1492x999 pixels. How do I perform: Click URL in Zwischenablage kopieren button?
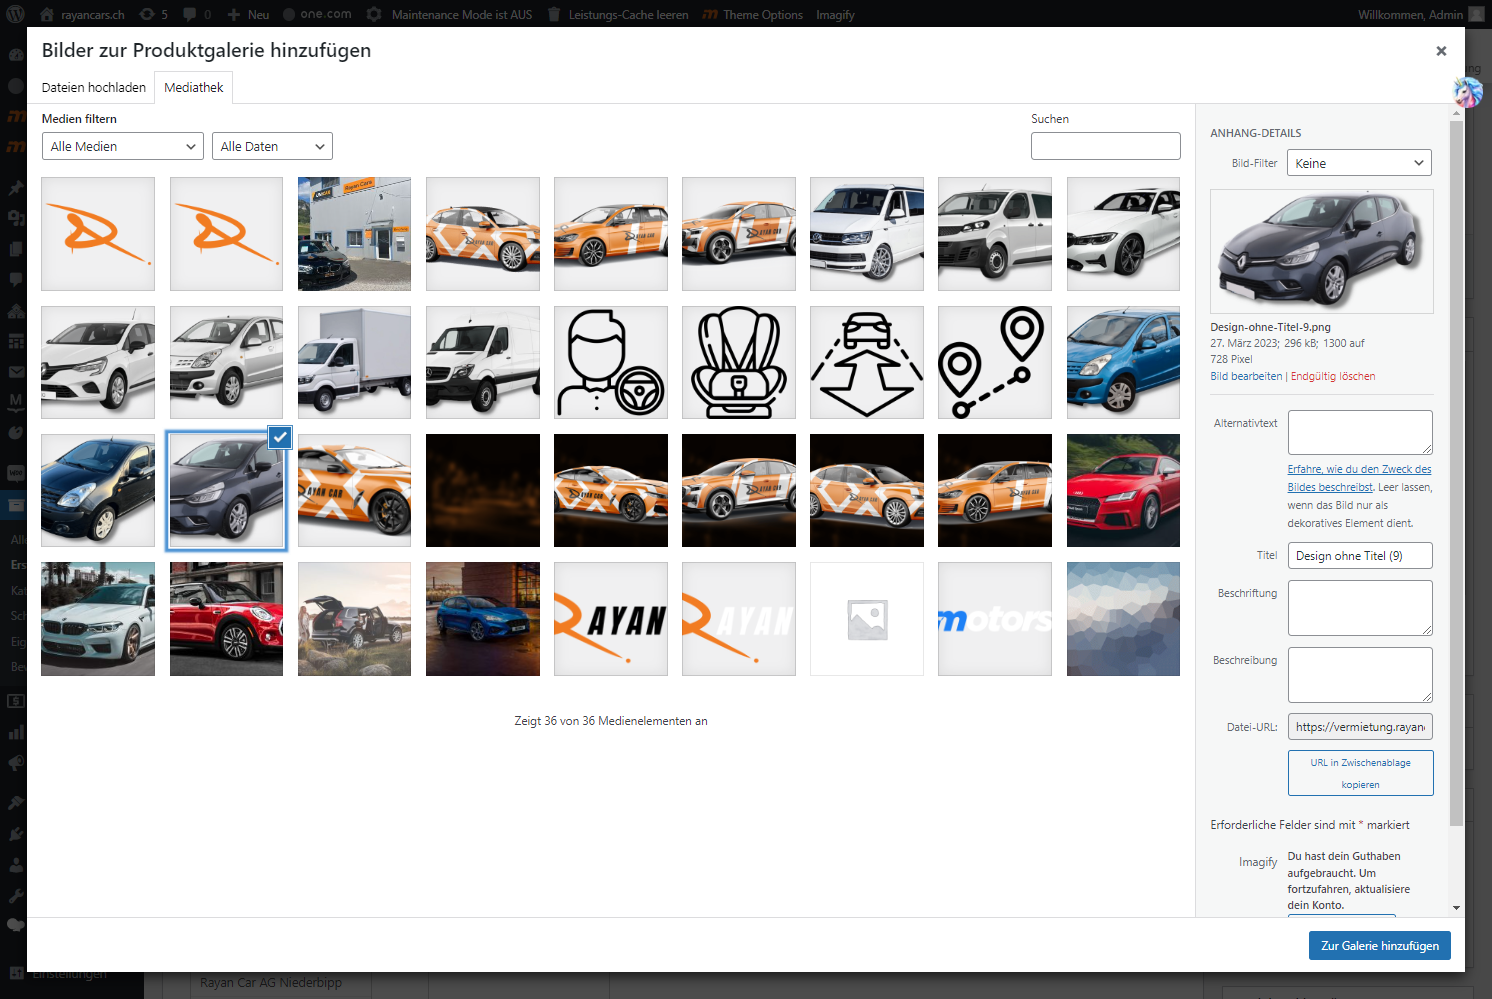(x=1360, y=773)
